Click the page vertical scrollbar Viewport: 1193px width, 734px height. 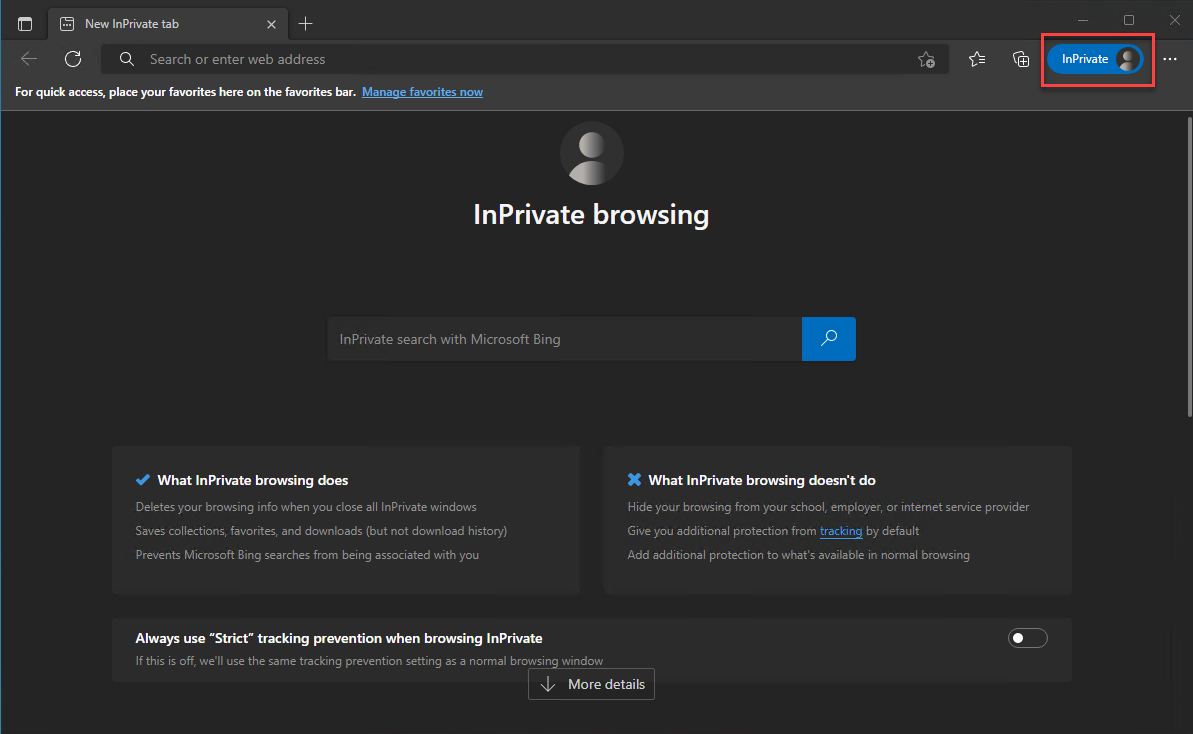(1188, 266)
